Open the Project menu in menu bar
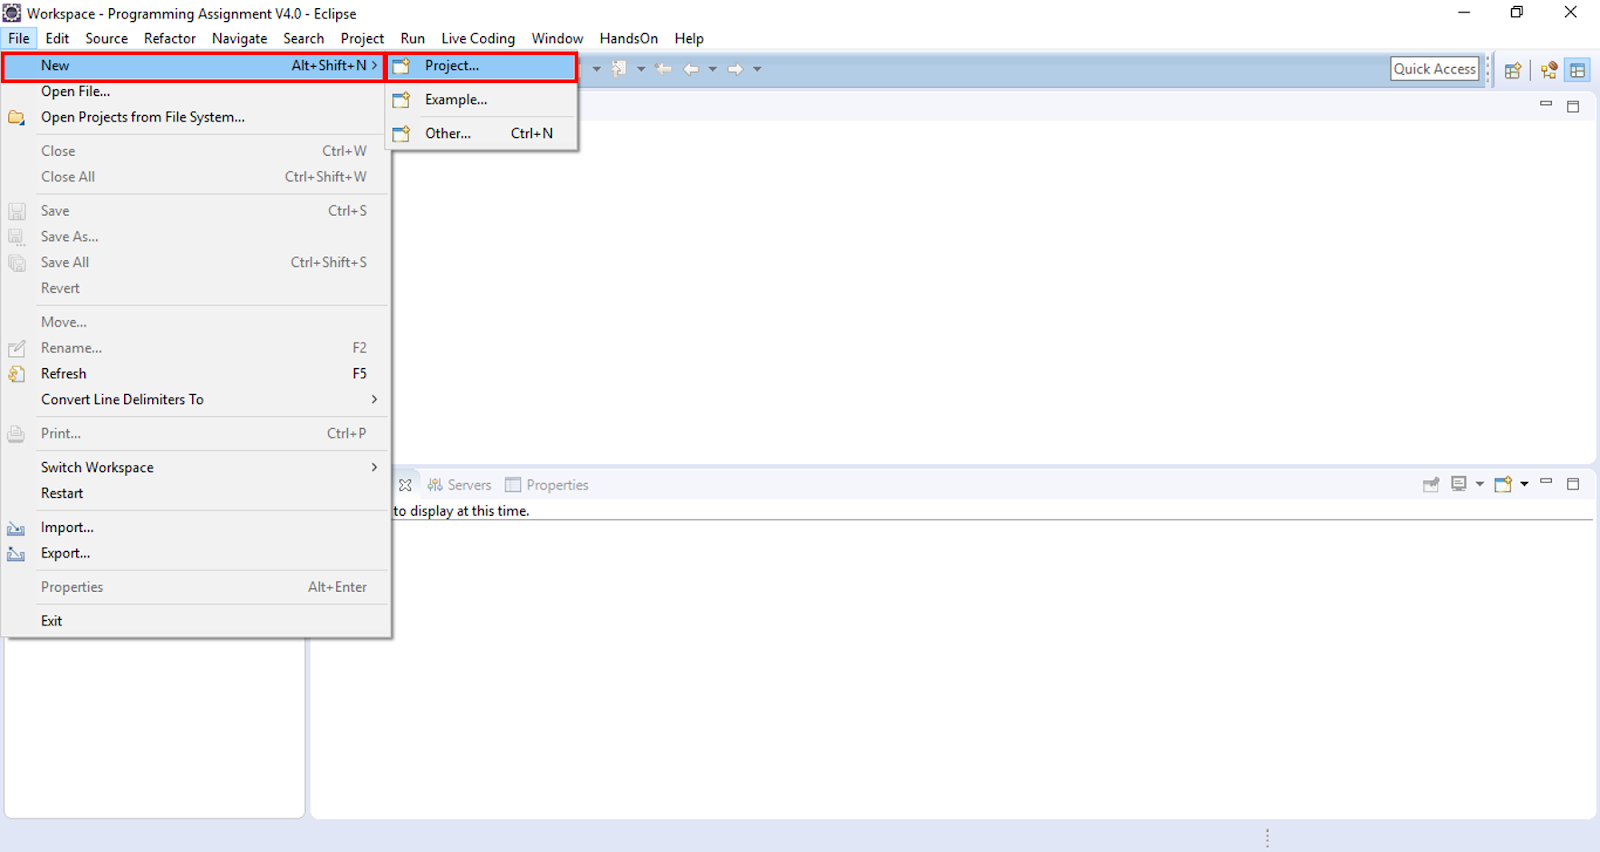 pos(362,39)
